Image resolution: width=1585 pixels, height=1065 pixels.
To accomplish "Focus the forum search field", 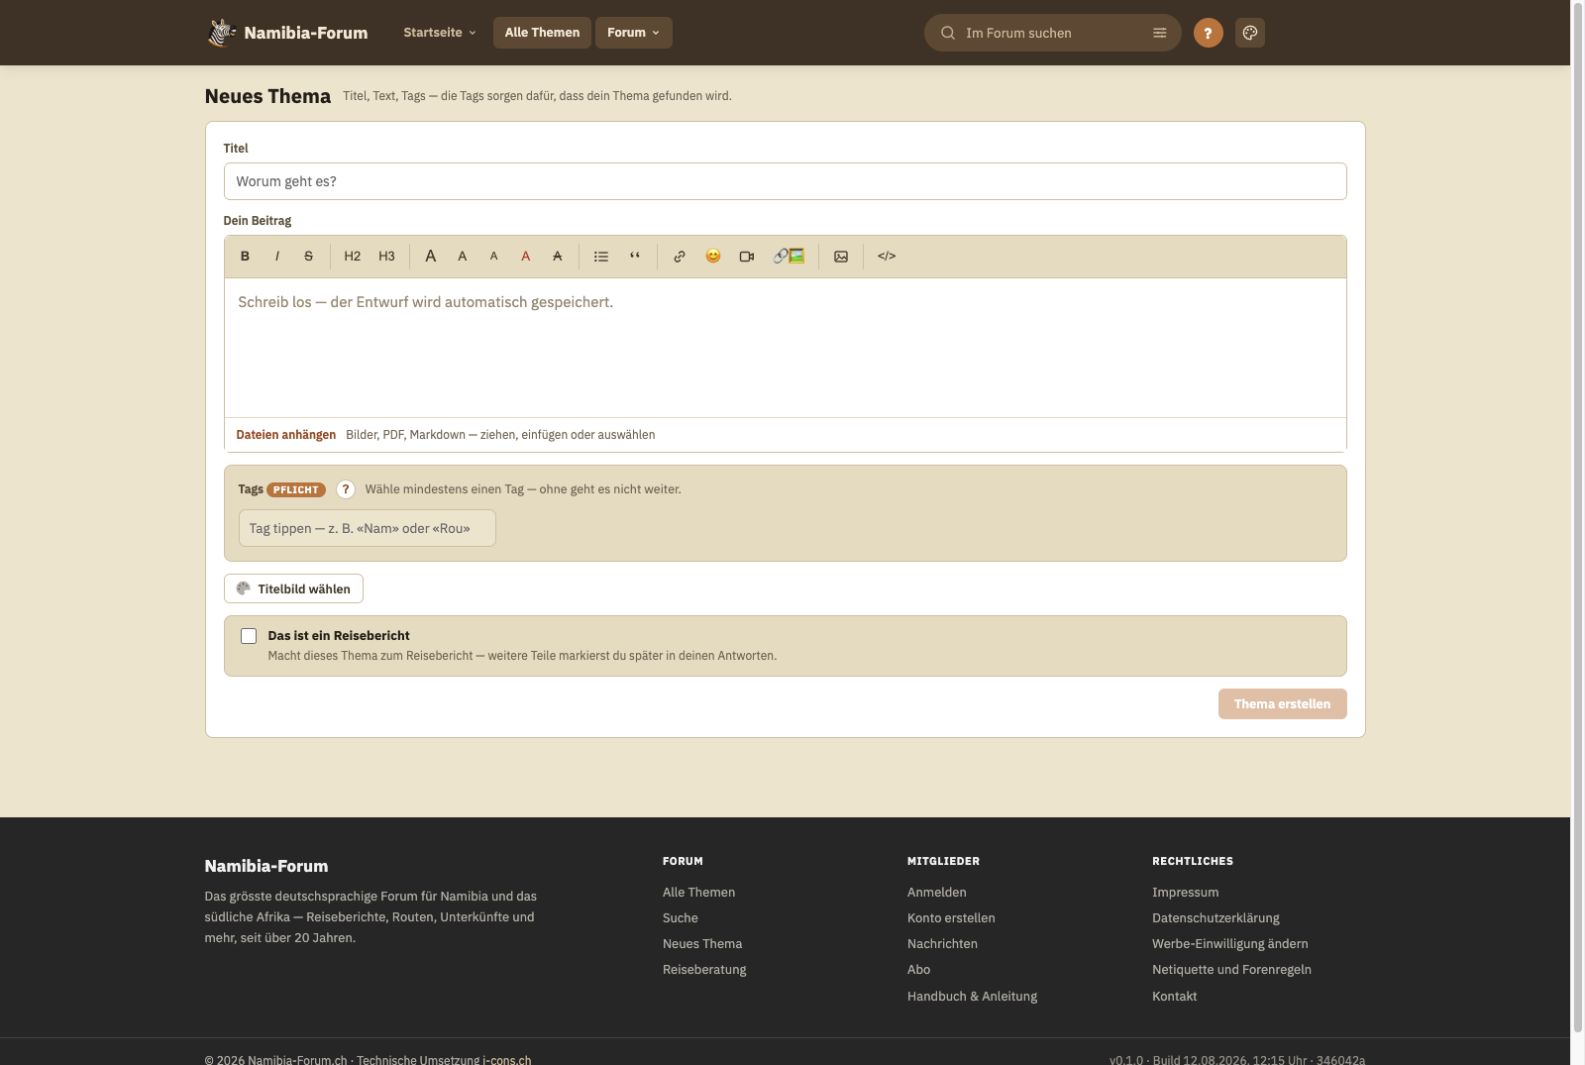I will (x=1052, y=33).
